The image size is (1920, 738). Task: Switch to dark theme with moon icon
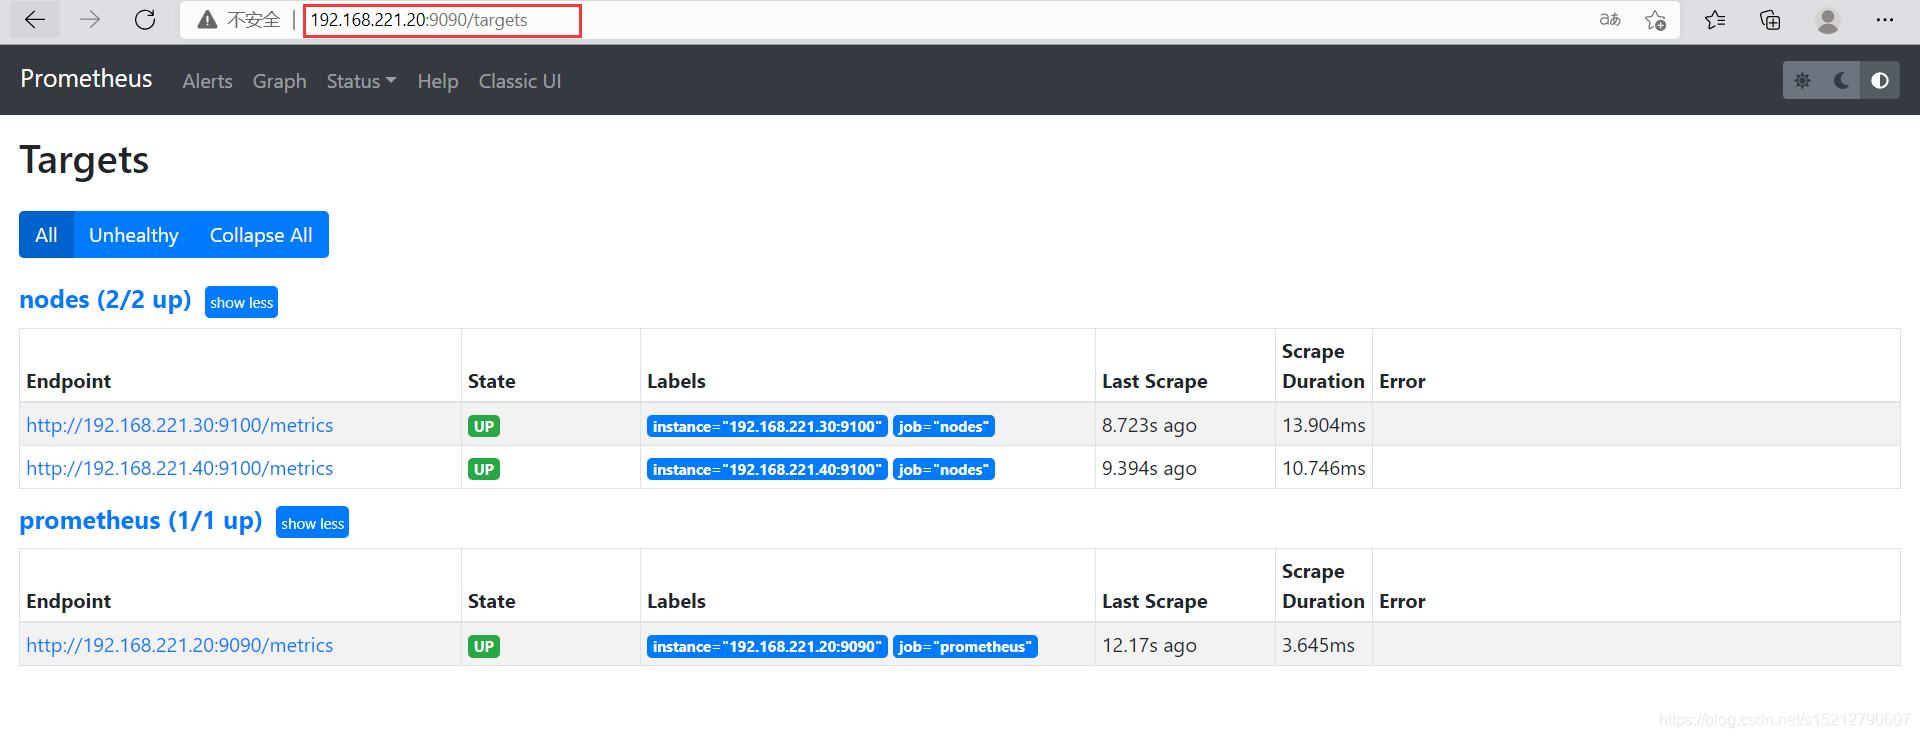[1841, 80]
